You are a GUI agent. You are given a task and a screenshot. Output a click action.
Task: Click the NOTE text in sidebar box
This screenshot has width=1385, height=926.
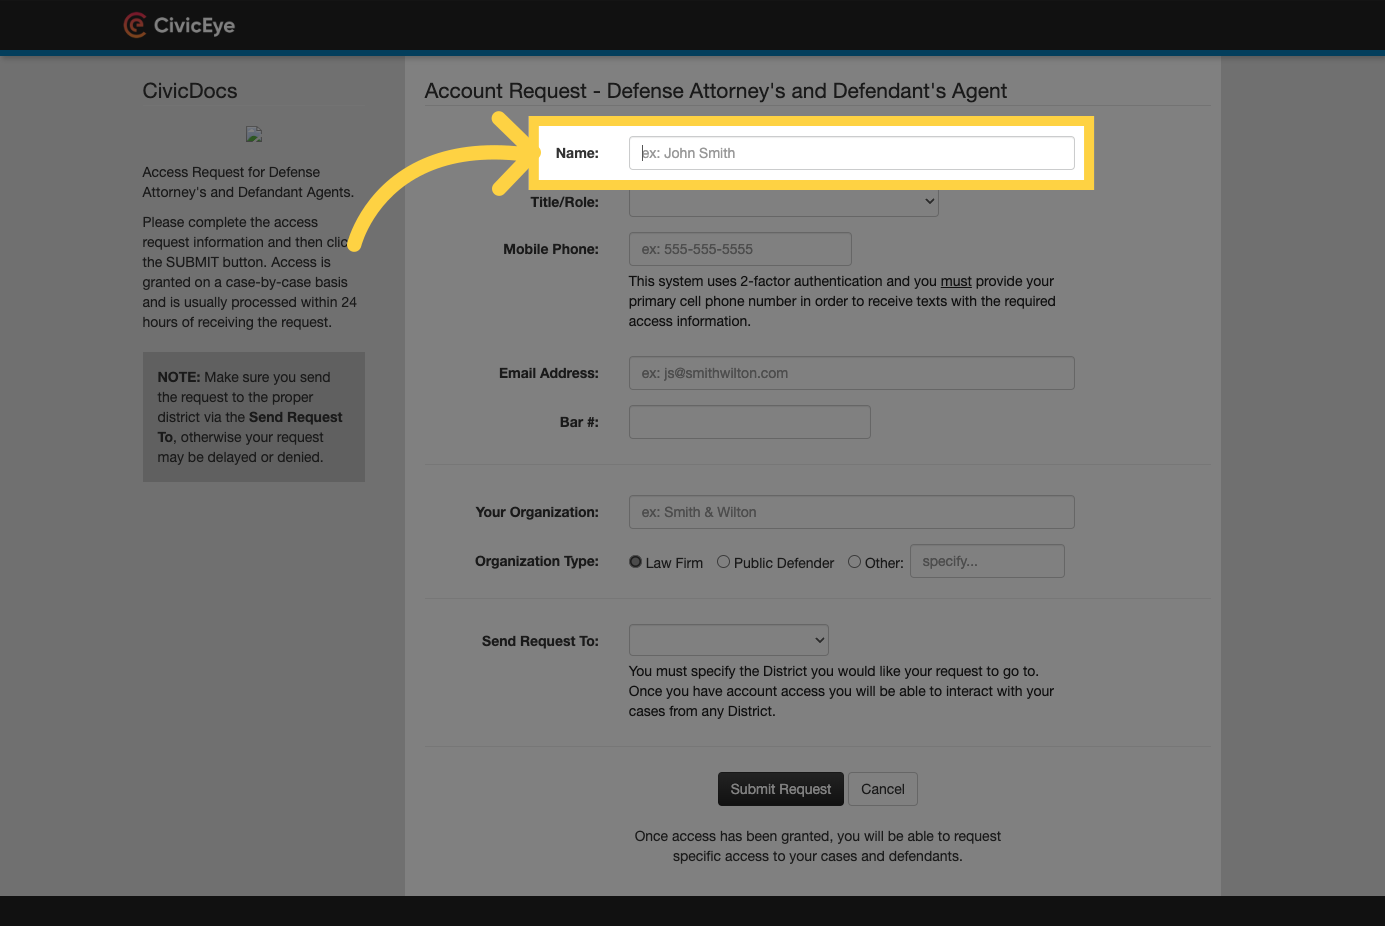[179, 377]
